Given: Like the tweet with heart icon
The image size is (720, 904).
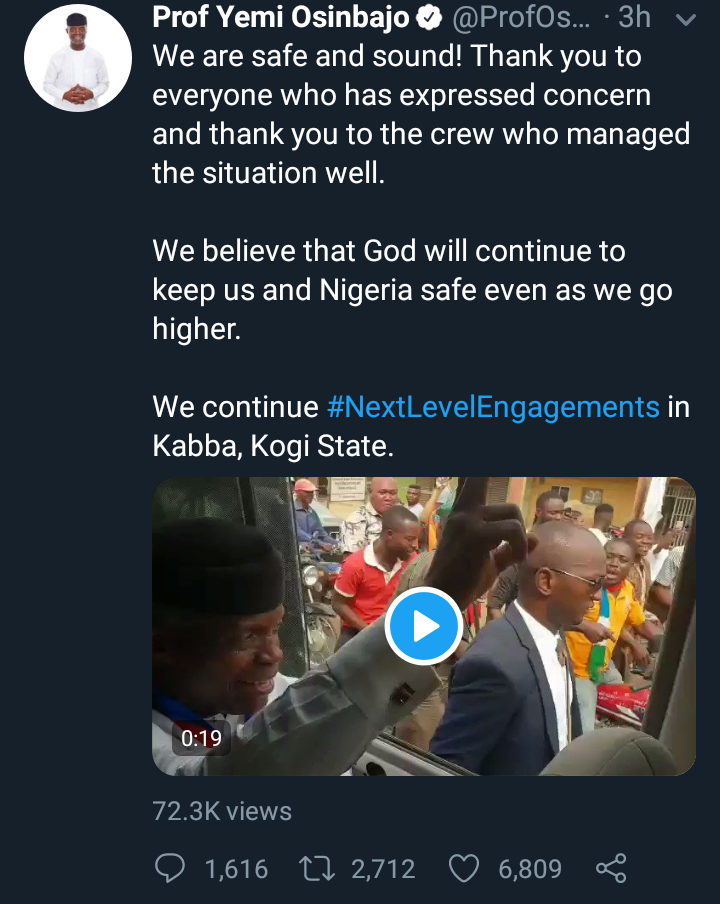Looking at the screenshot, I should click(x=464, y=869).
